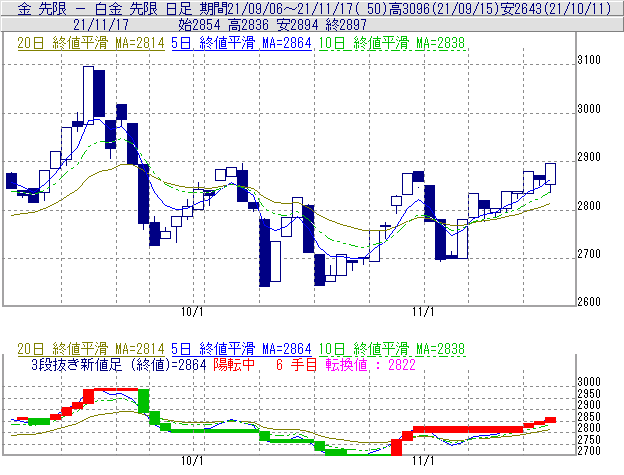Click the closing value '終2897'

346,25
